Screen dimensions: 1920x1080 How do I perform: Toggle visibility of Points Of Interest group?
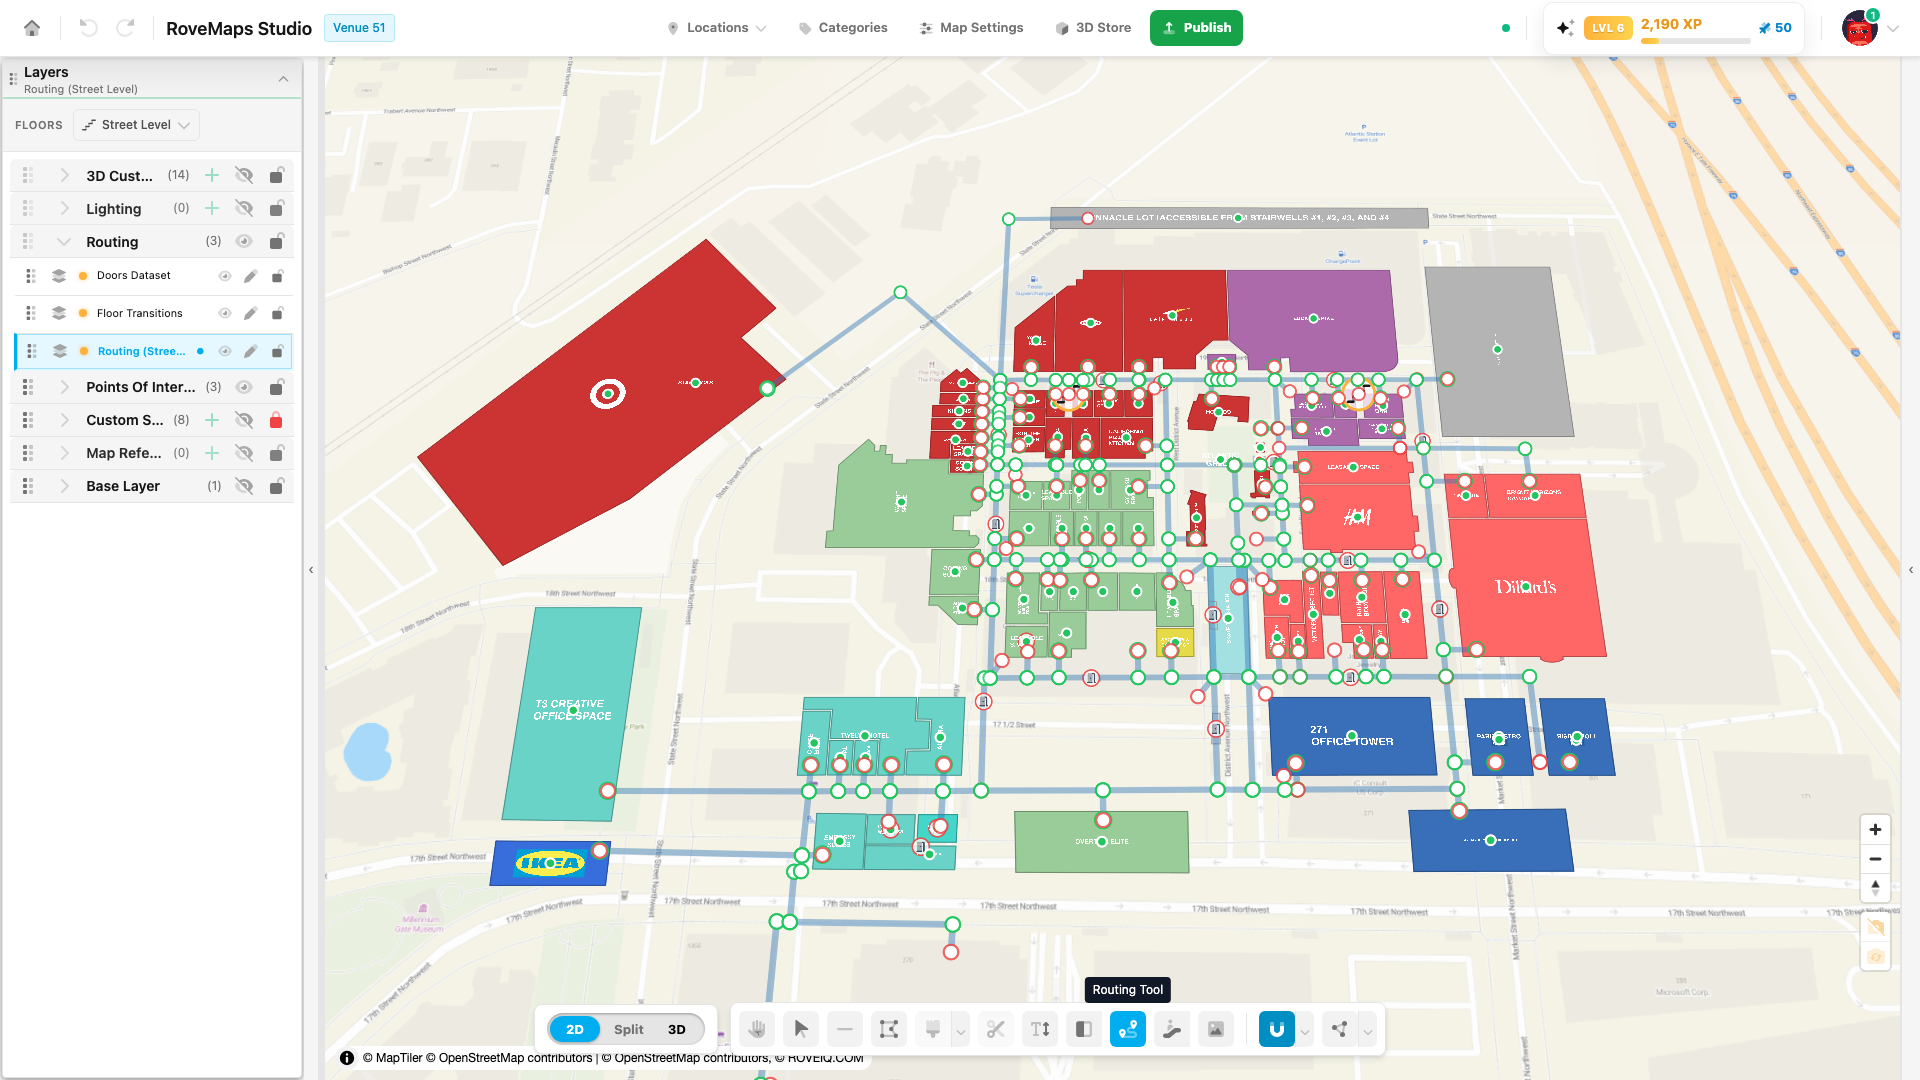click(x=244, y=387)
